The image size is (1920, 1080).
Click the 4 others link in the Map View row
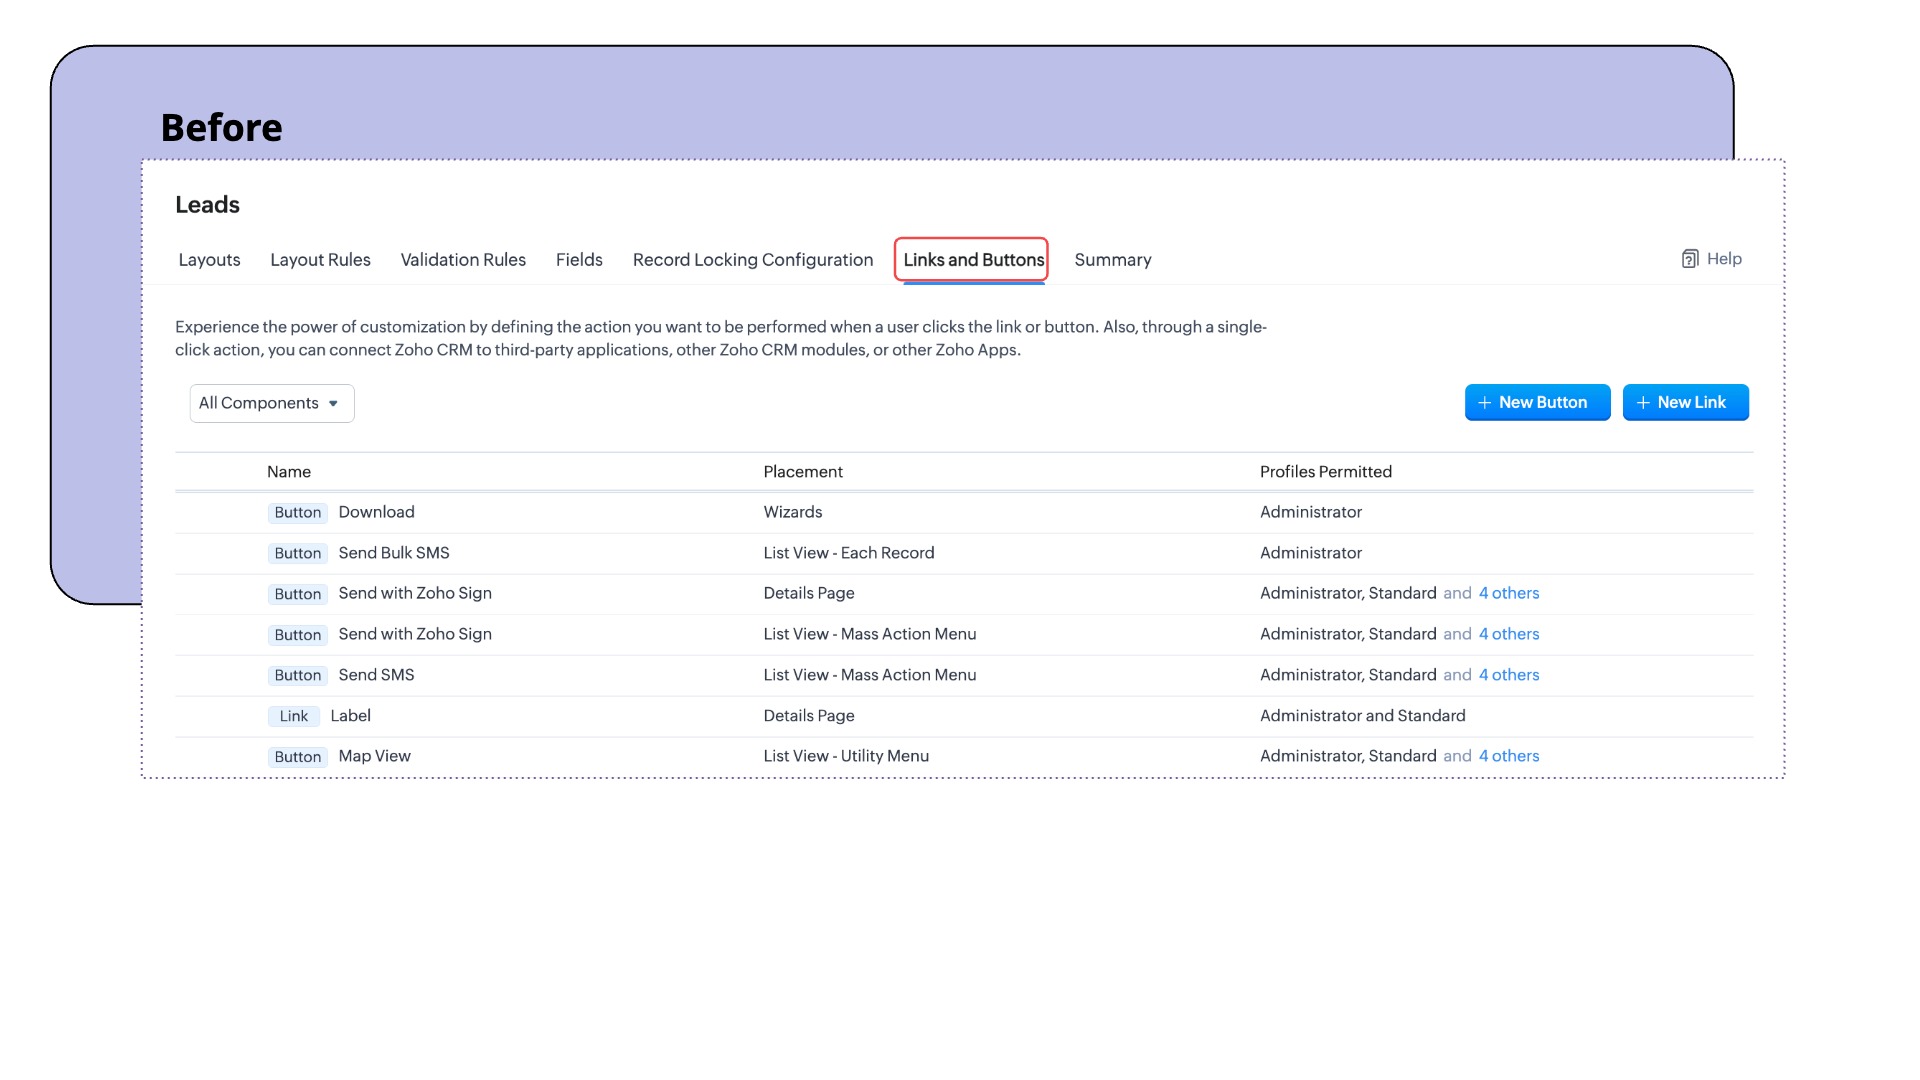1508,756
